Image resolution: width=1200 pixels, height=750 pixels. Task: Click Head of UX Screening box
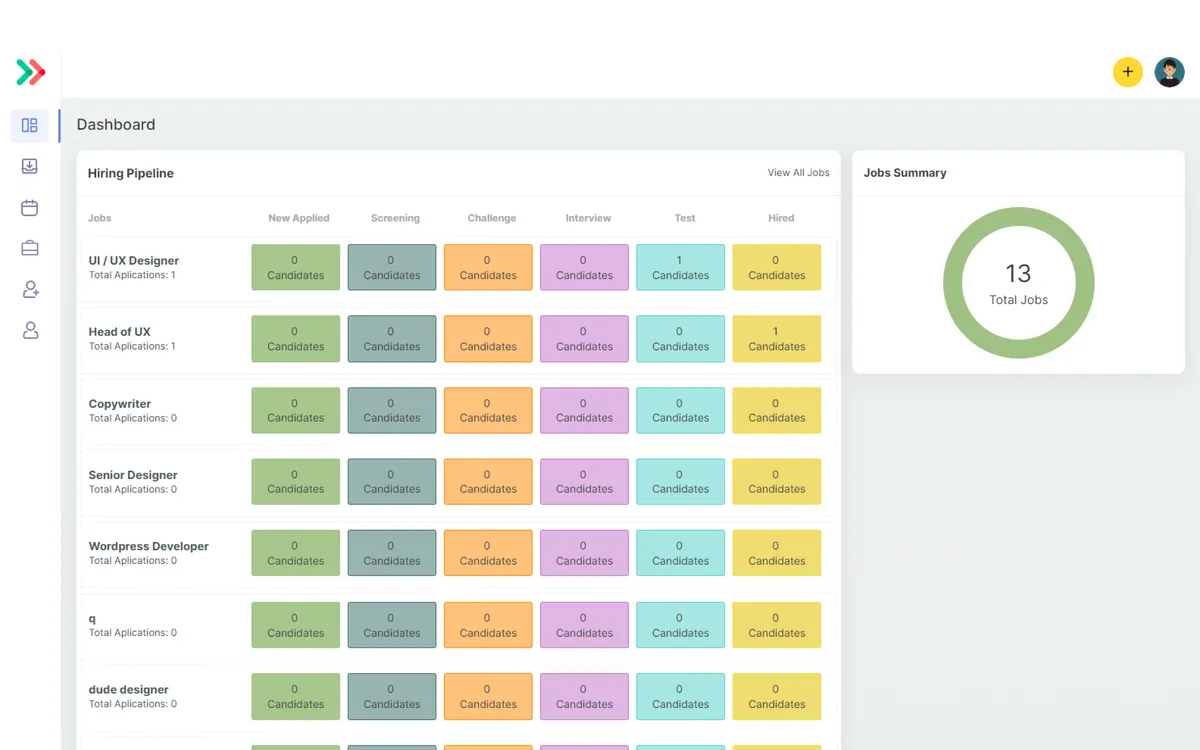pyautogui.click(x=392, y=339)
